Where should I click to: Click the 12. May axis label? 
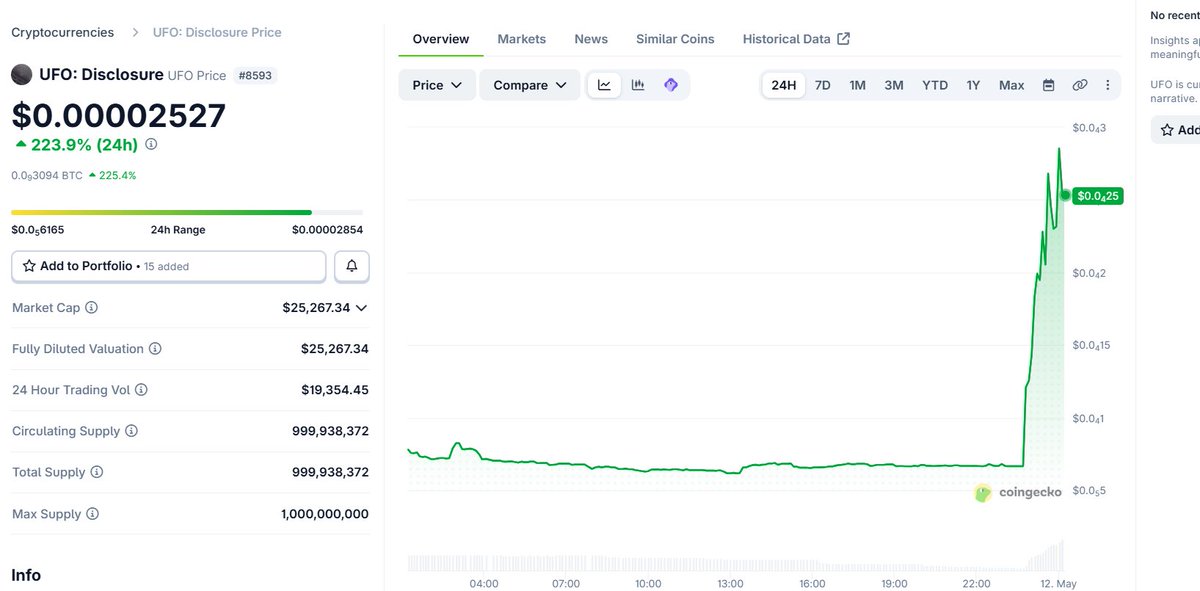[x=1058, y=583]
